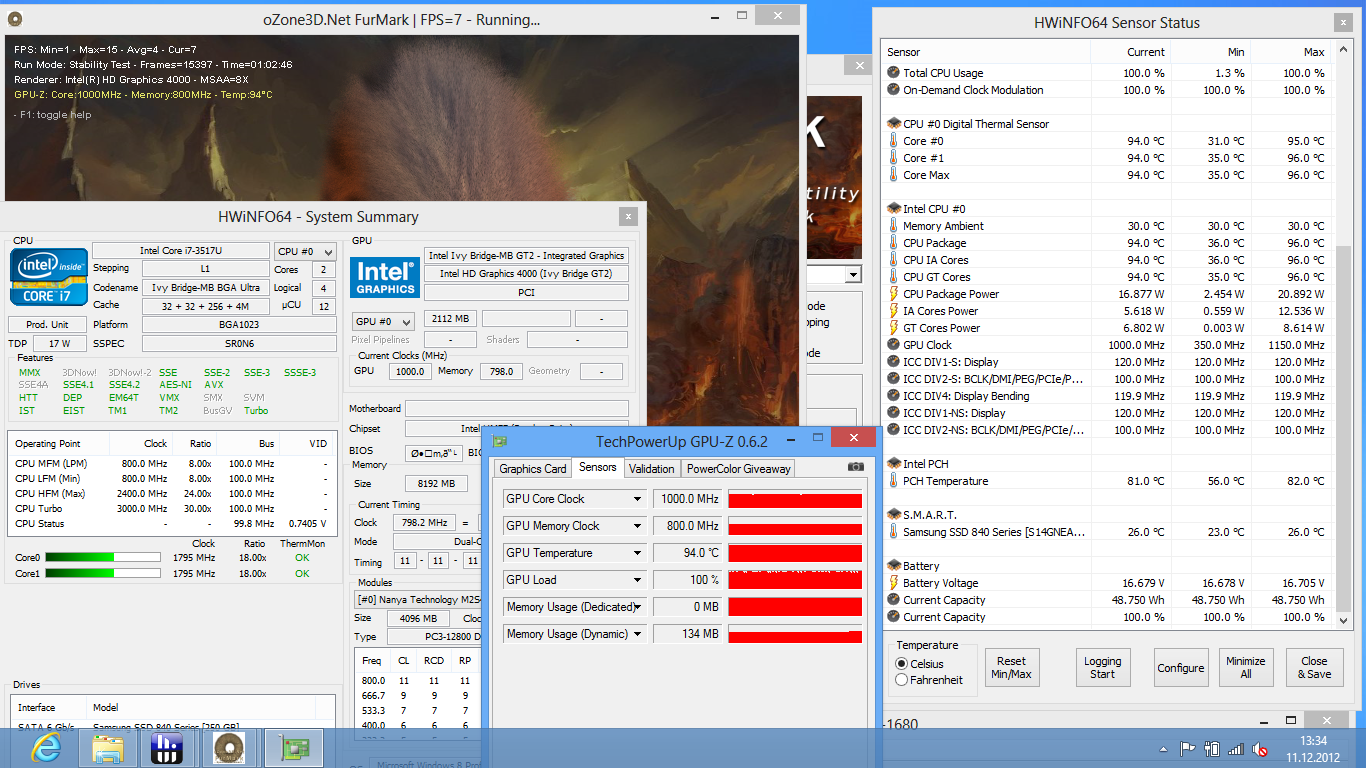
Task: Select the CPU Turbo operating point row
Action: (172, 509)
